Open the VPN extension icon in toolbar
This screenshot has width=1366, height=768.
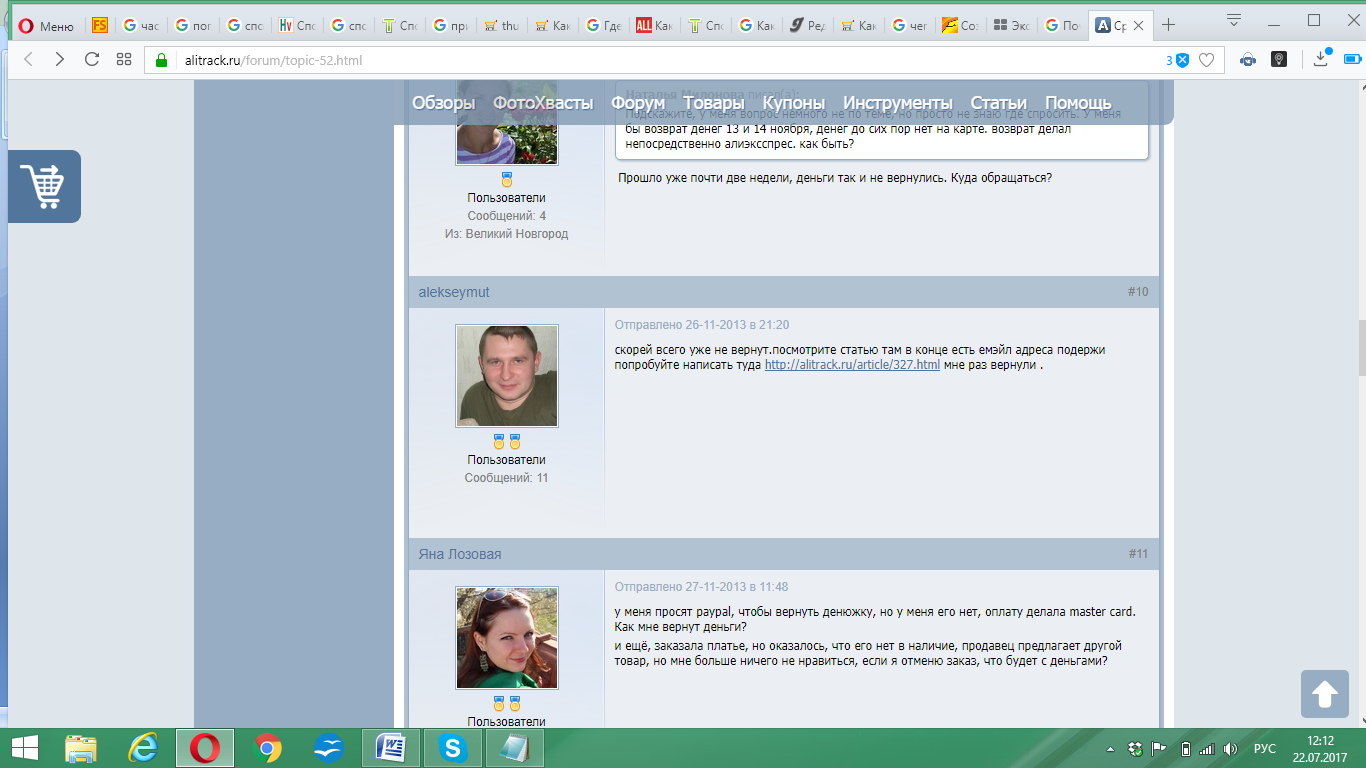(x=1248, y=60)
